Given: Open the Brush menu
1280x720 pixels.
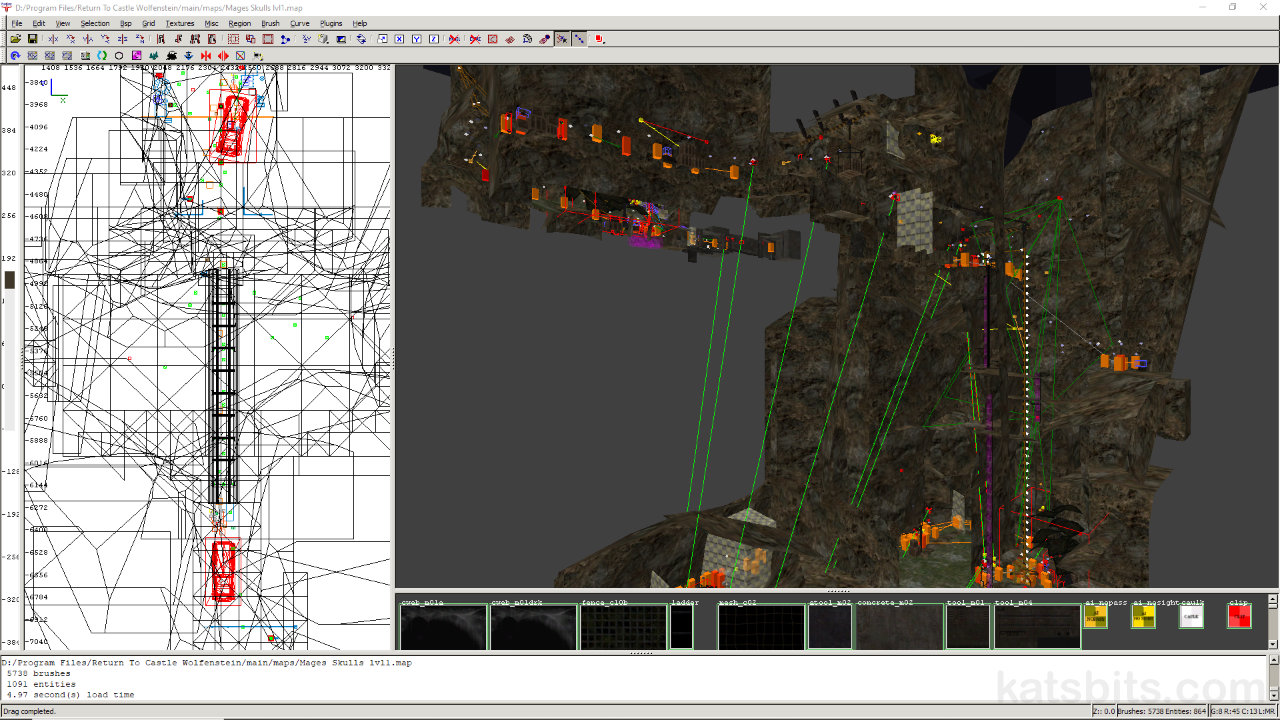Looking at the screenshot, I should tap(270, 23).
